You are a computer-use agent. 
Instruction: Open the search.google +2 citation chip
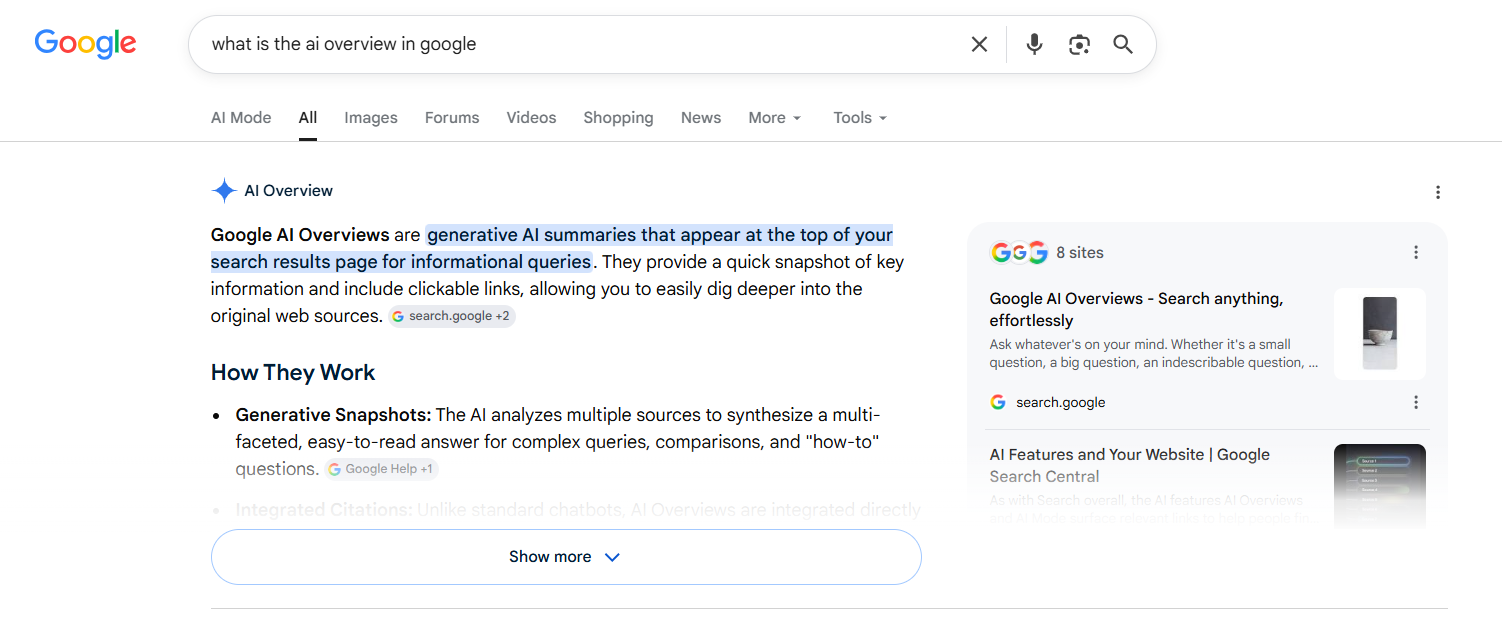click(x=452, y=316)
